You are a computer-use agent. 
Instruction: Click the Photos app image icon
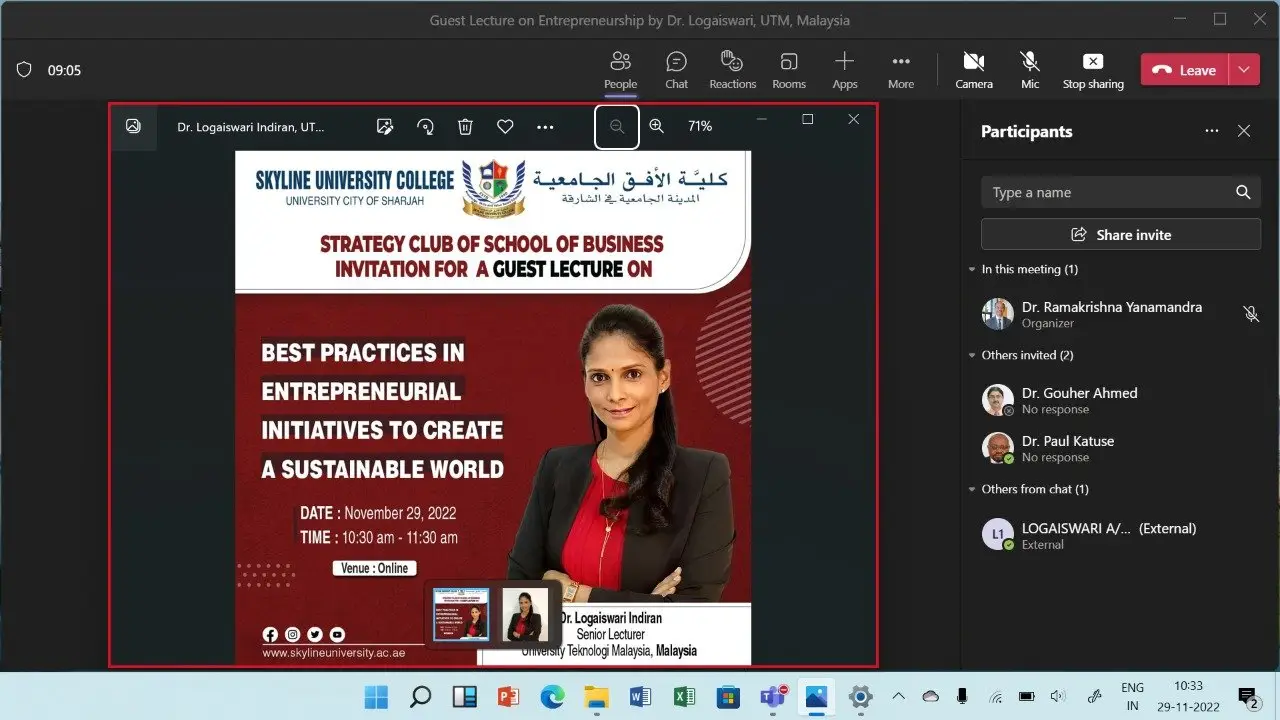(133, 126)
